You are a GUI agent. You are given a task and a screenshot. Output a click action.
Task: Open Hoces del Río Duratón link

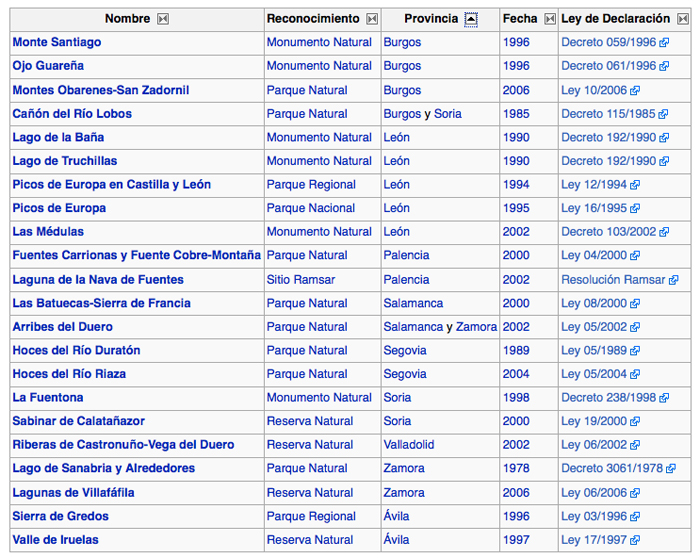point(76,350)
